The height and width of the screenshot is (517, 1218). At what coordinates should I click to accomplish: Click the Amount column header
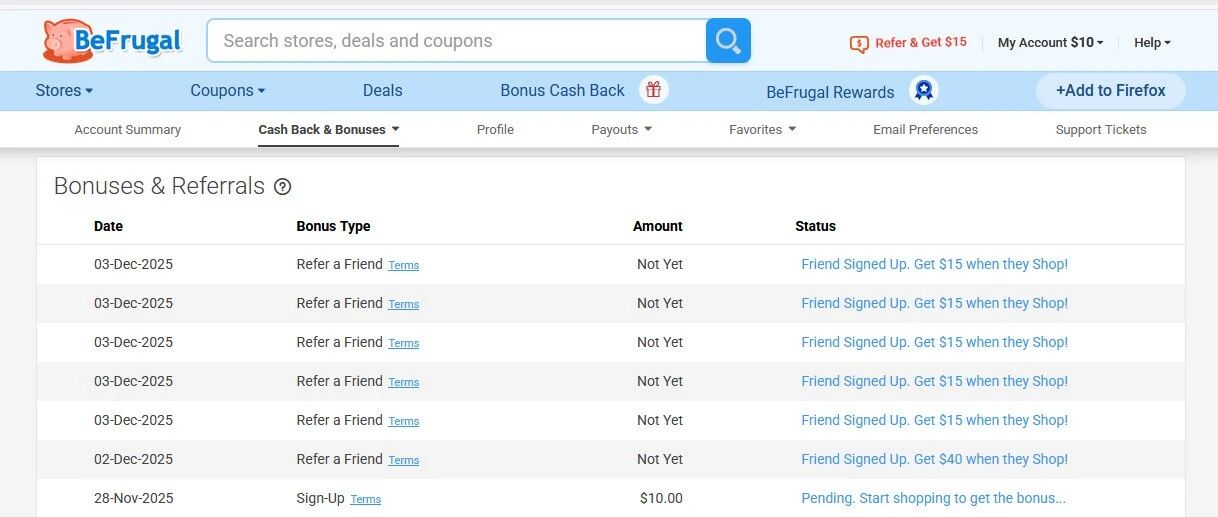click(658, 226)
